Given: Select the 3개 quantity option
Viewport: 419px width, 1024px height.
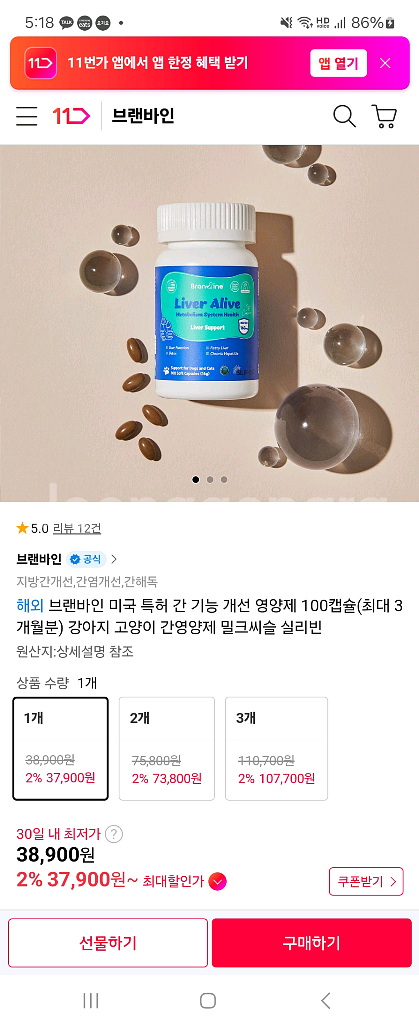Looking at the screenshot, I should pyautogui.click(x=277, y=748).
